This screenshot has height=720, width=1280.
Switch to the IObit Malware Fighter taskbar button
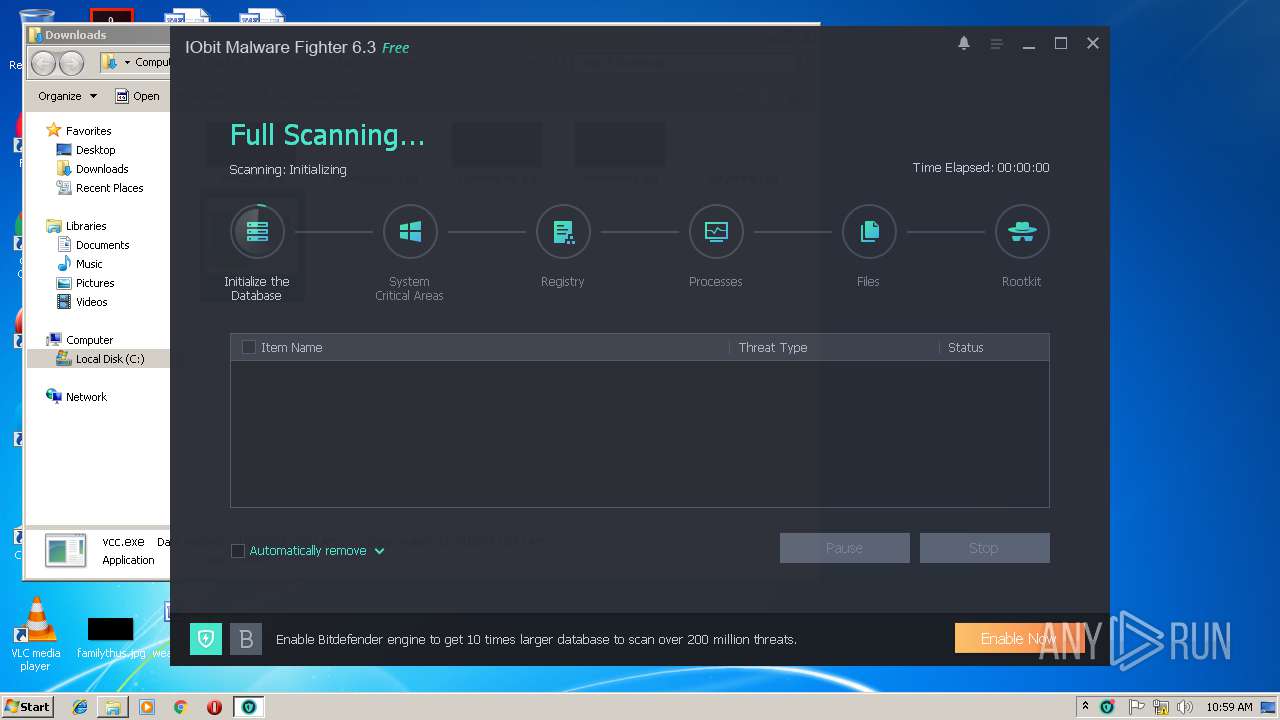click(248, 706)
